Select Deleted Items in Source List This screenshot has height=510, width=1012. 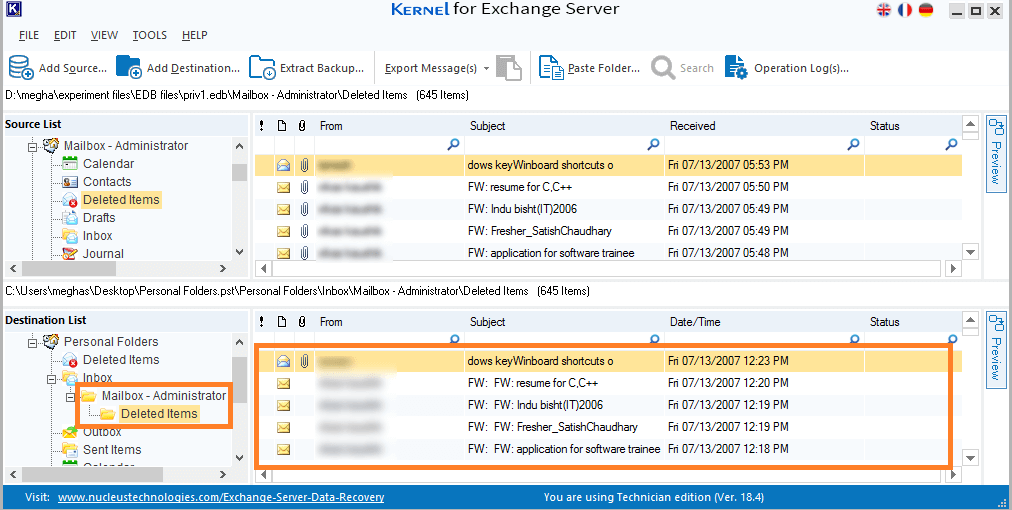click(121, 199)
